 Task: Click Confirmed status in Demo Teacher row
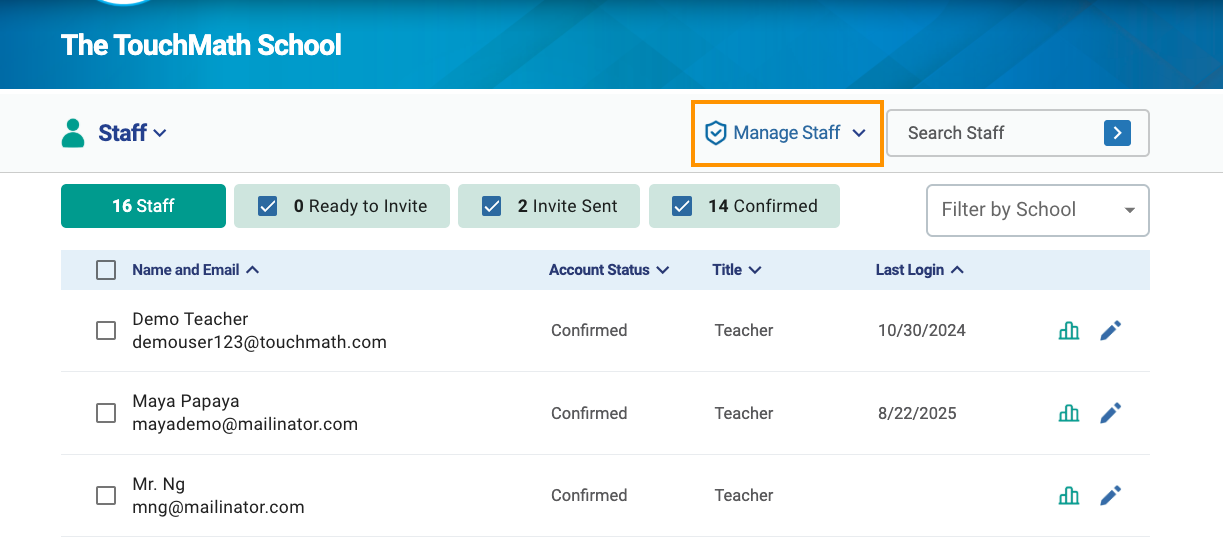coord(589,330)
